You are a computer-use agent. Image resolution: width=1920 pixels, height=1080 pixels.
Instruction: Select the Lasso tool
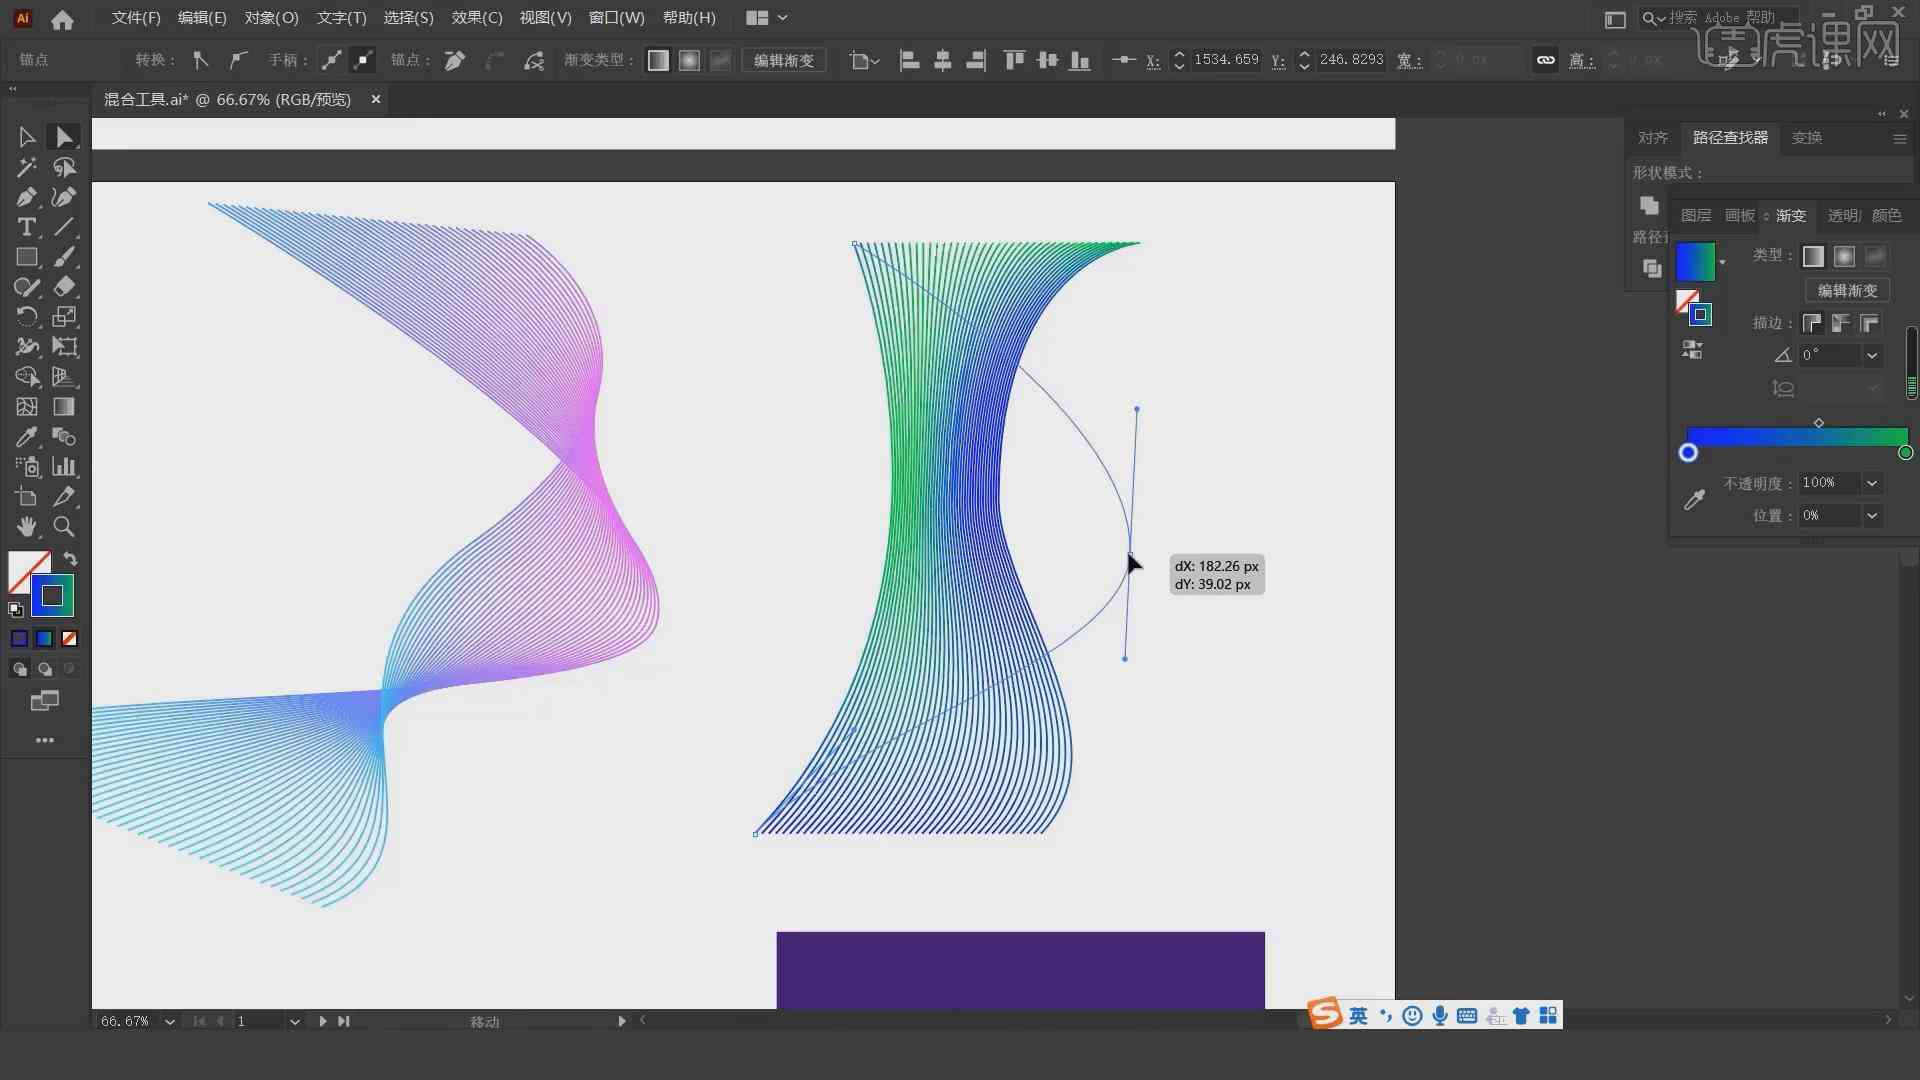(64, 167)
